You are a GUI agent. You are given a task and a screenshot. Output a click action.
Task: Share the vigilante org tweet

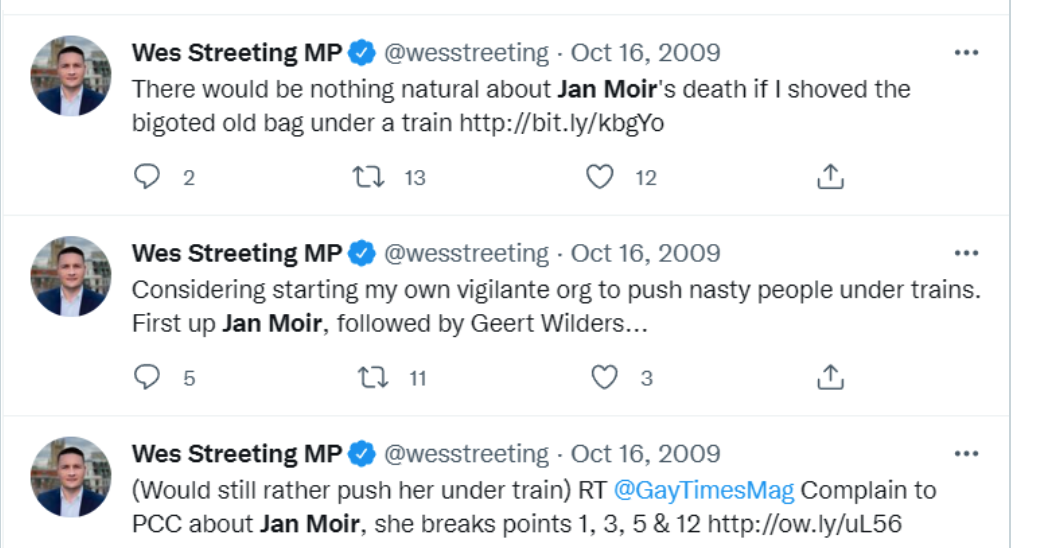(x=830, y=377)
